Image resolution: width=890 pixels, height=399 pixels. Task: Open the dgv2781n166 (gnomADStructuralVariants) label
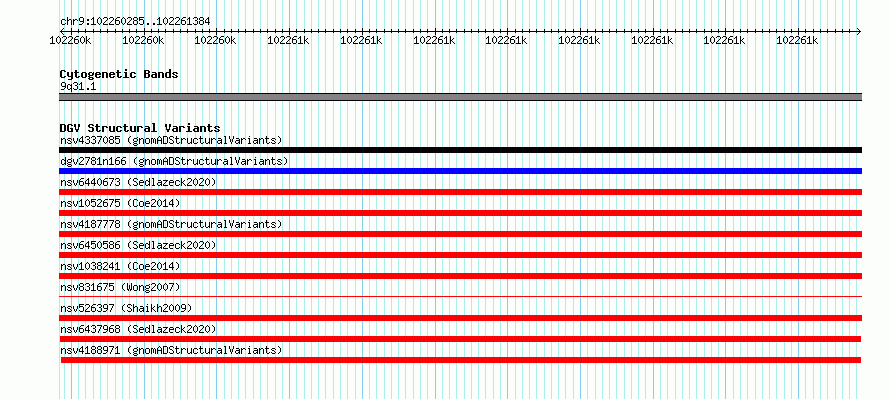click(x=174, y=161)
